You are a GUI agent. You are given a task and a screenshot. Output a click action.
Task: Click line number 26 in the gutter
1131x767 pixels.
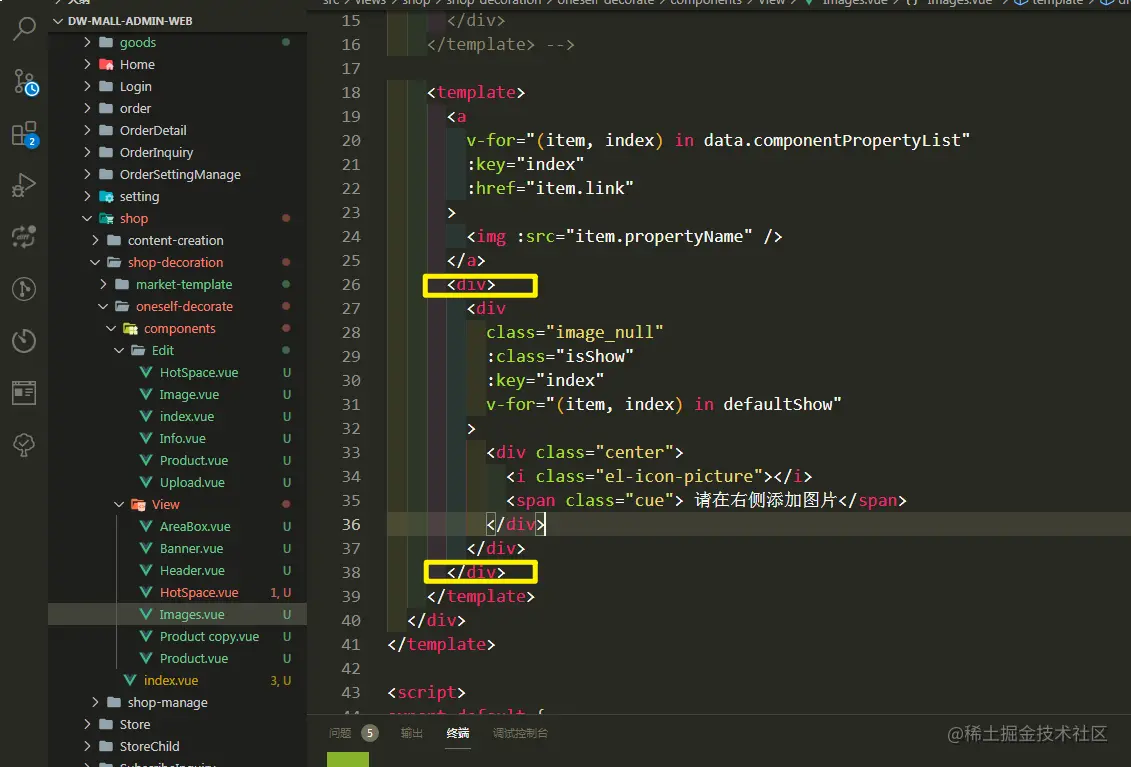[351, 284]
